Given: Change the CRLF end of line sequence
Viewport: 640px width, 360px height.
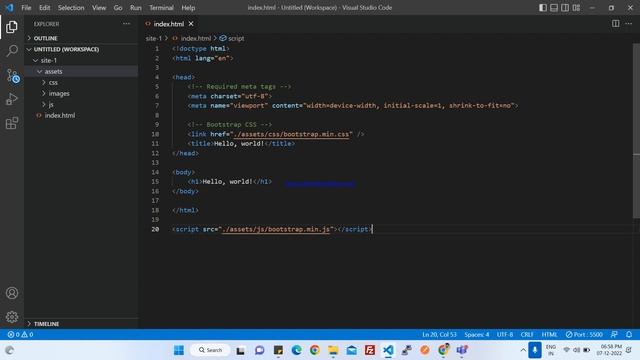Looking at the screenshot, I should click(527, 334).
